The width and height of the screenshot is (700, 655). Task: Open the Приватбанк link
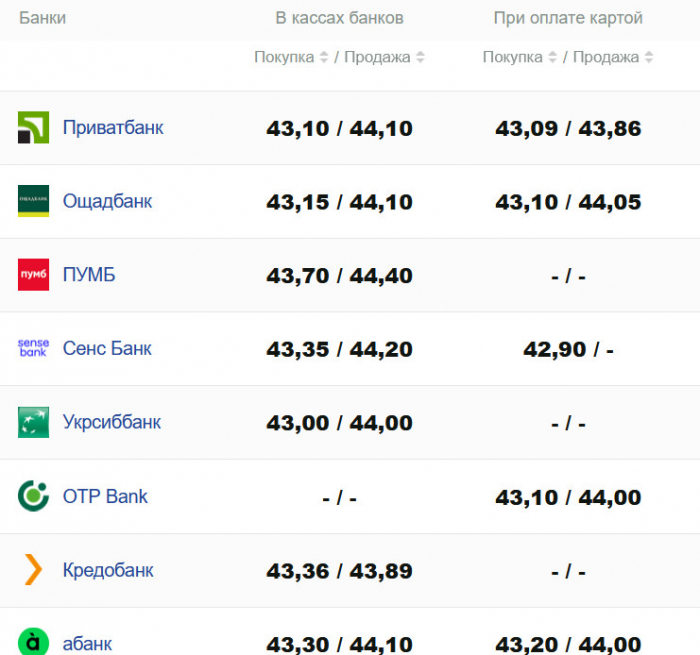113,128
